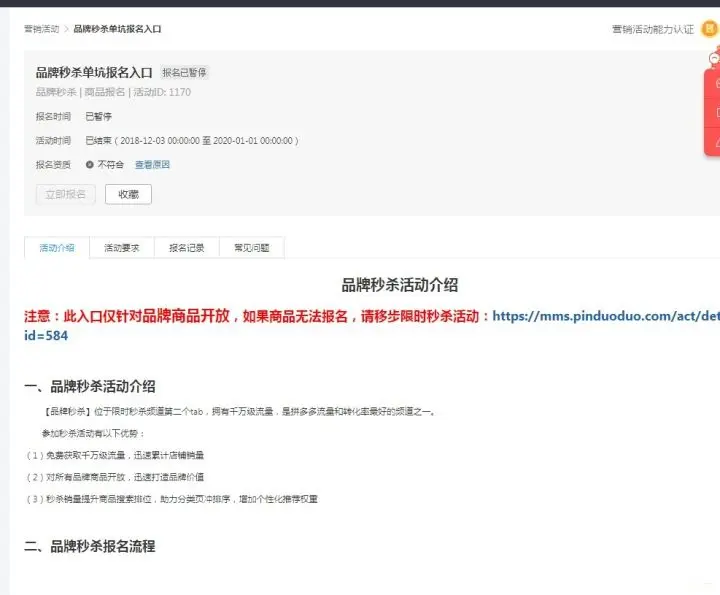Click the bottom icon in red sidebar
The width and height of the screenshot is (720, 595).
click(716, 144)
